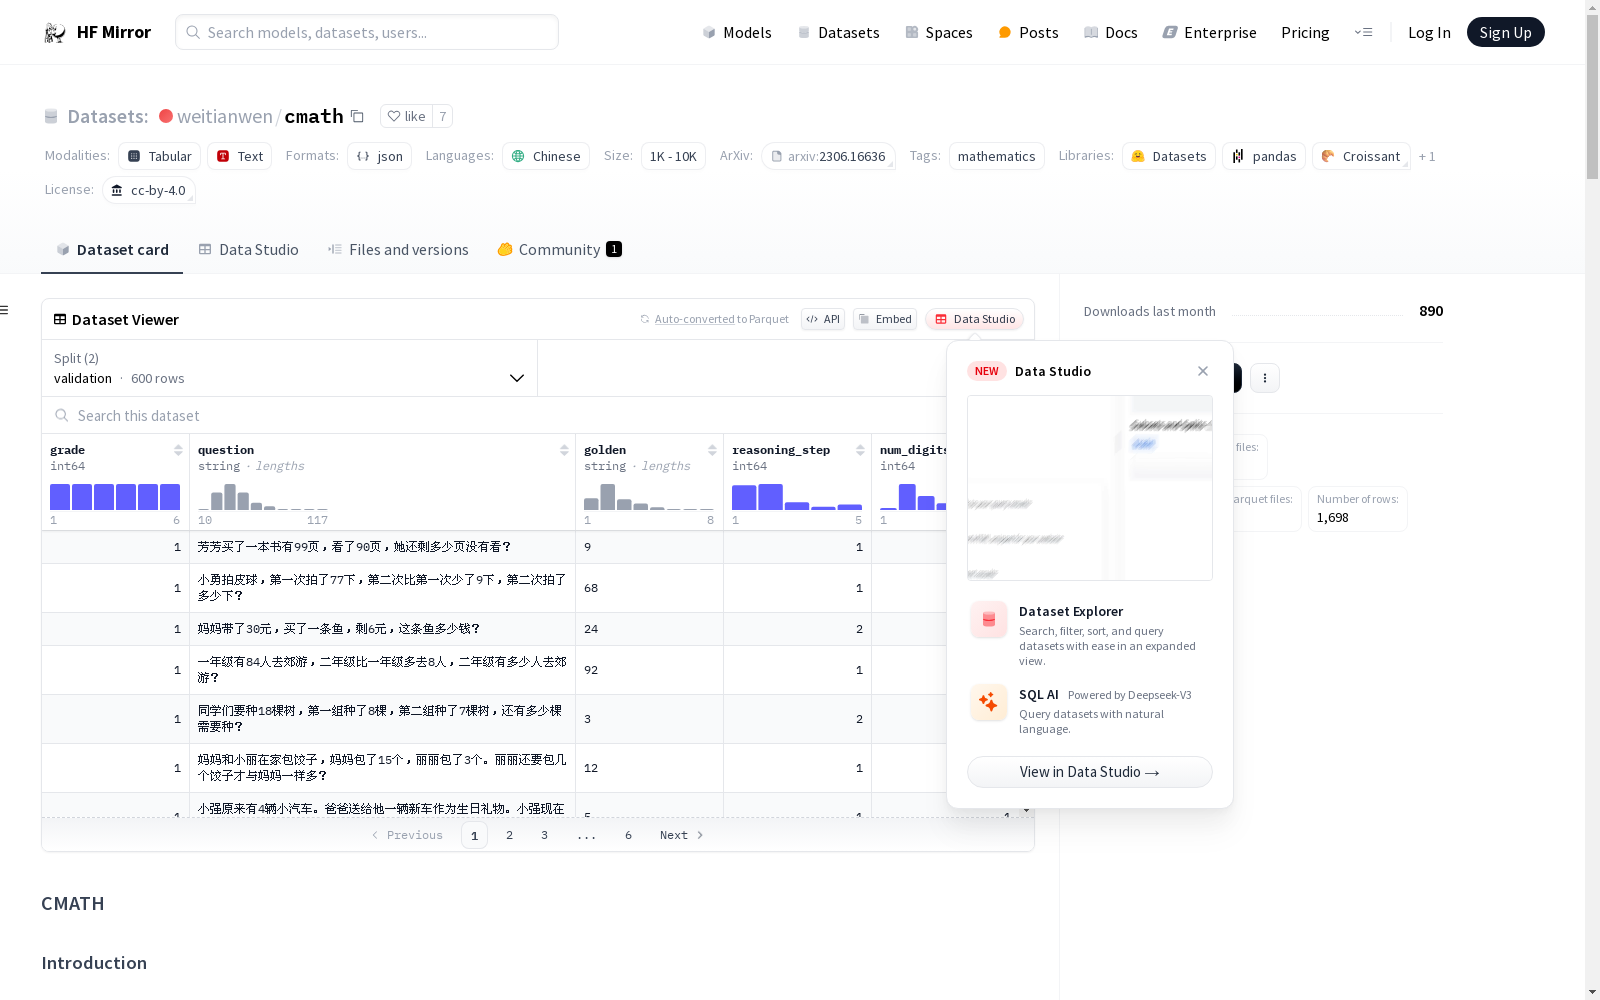Image resolution: width=1600 pixels, height=1000 pixels.
Task: Go to the Previous page
Action: [407, 835]
